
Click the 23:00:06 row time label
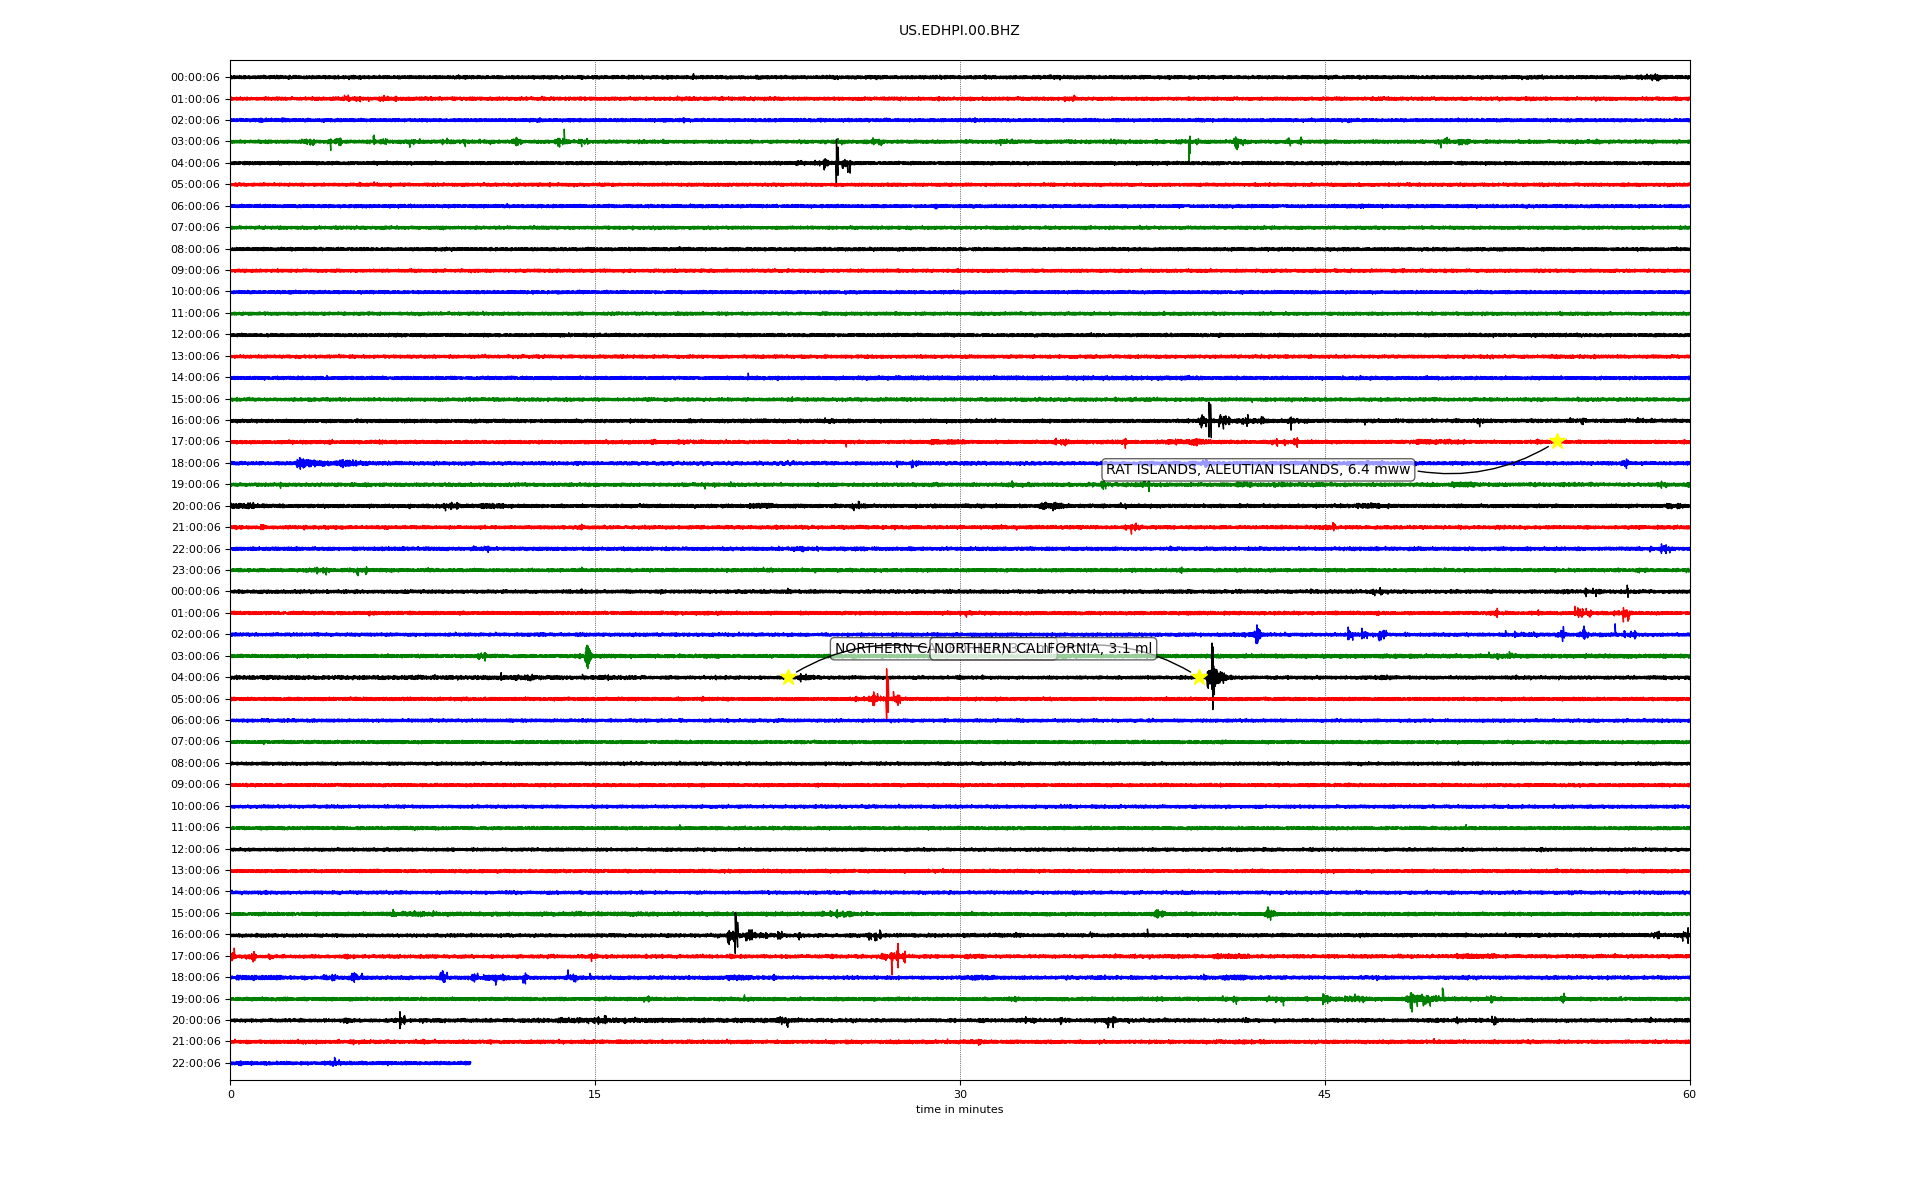pyautogui.click(x=195, y=570)
